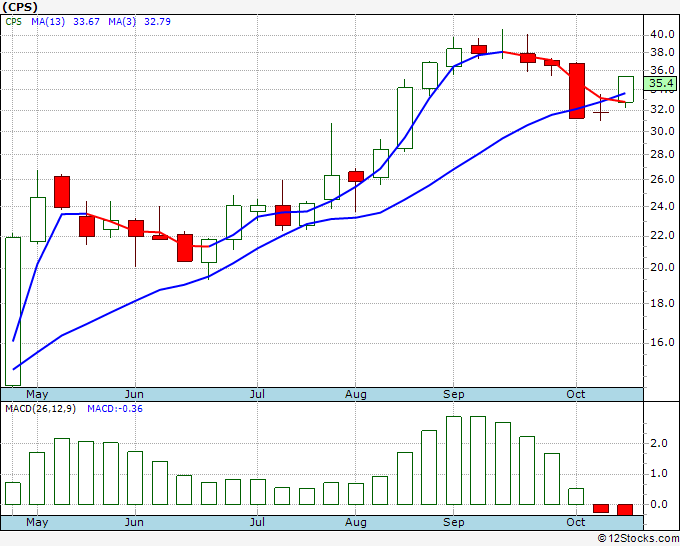The height and width of the screenshot is (546, 680).
Task: Click the MACD bar at the Oct gridline
Action: click(x=576, y=497)
